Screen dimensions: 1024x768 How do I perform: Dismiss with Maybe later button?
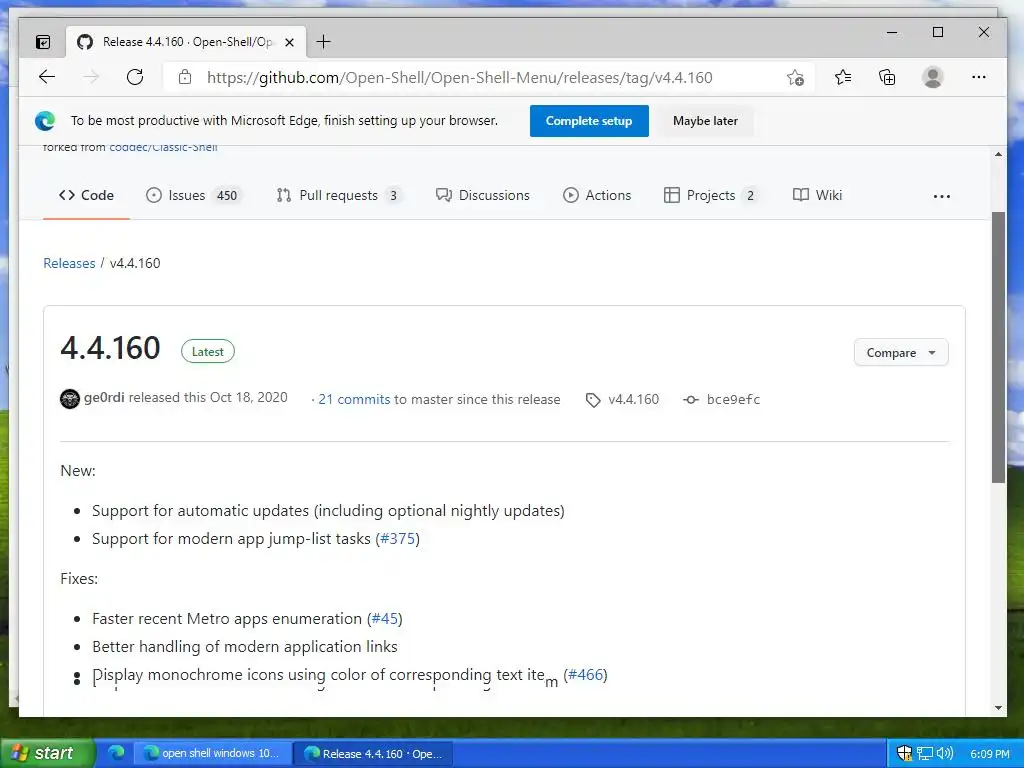pyautogui.click(x=705, y=121)
